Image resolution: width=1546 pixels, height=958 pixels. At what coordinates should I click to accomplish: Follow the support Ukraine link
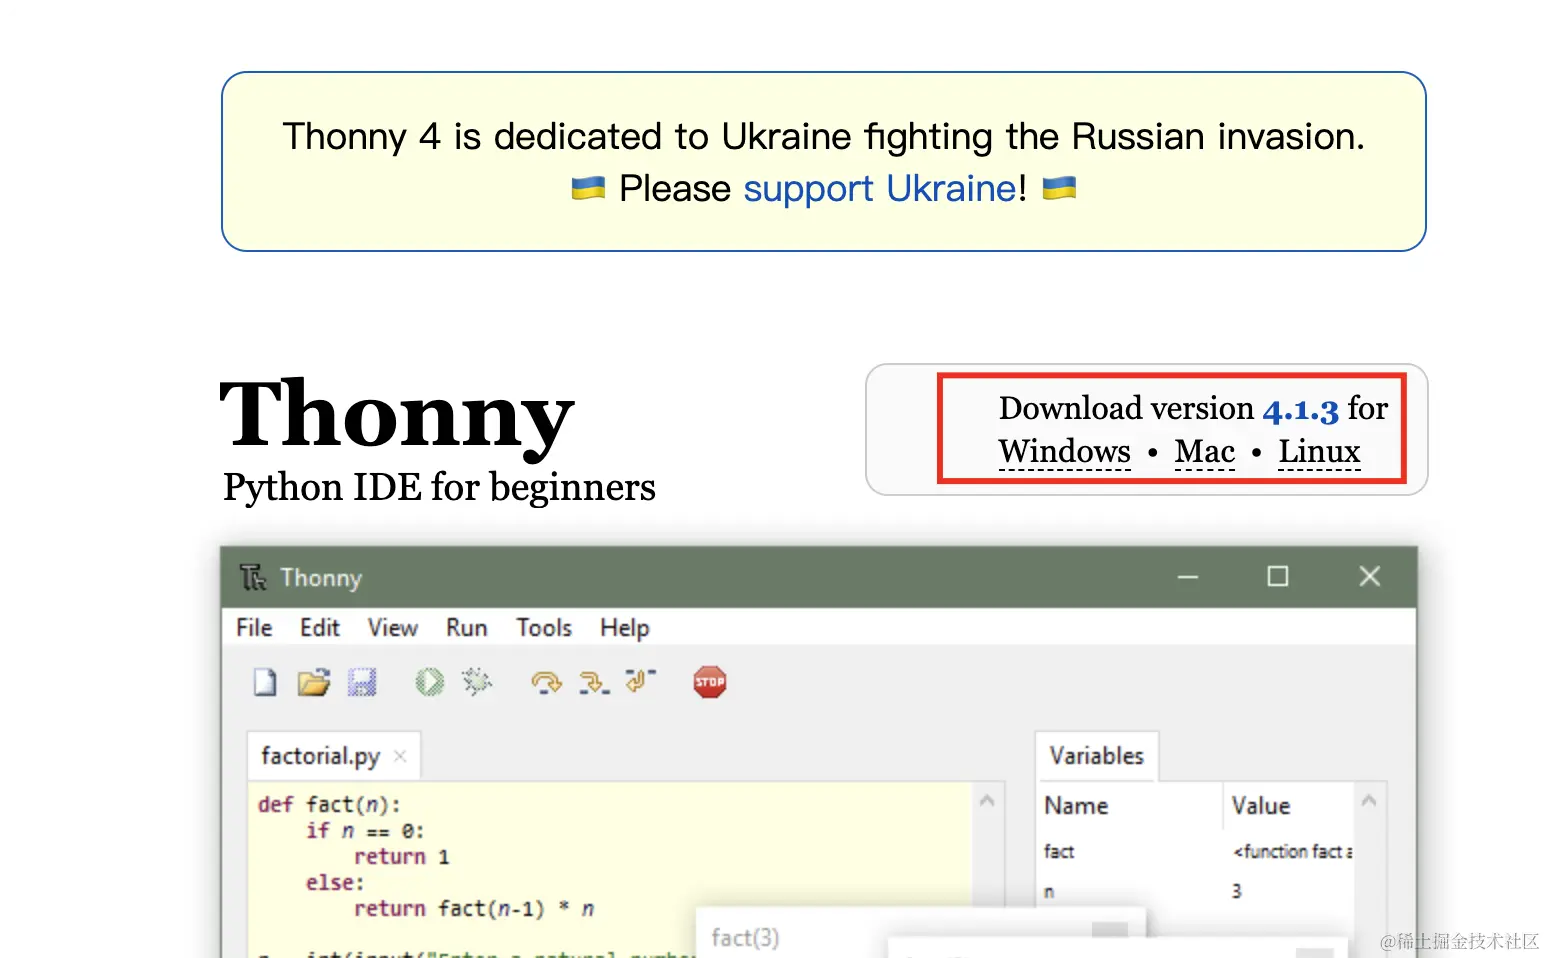click(880, 188)
